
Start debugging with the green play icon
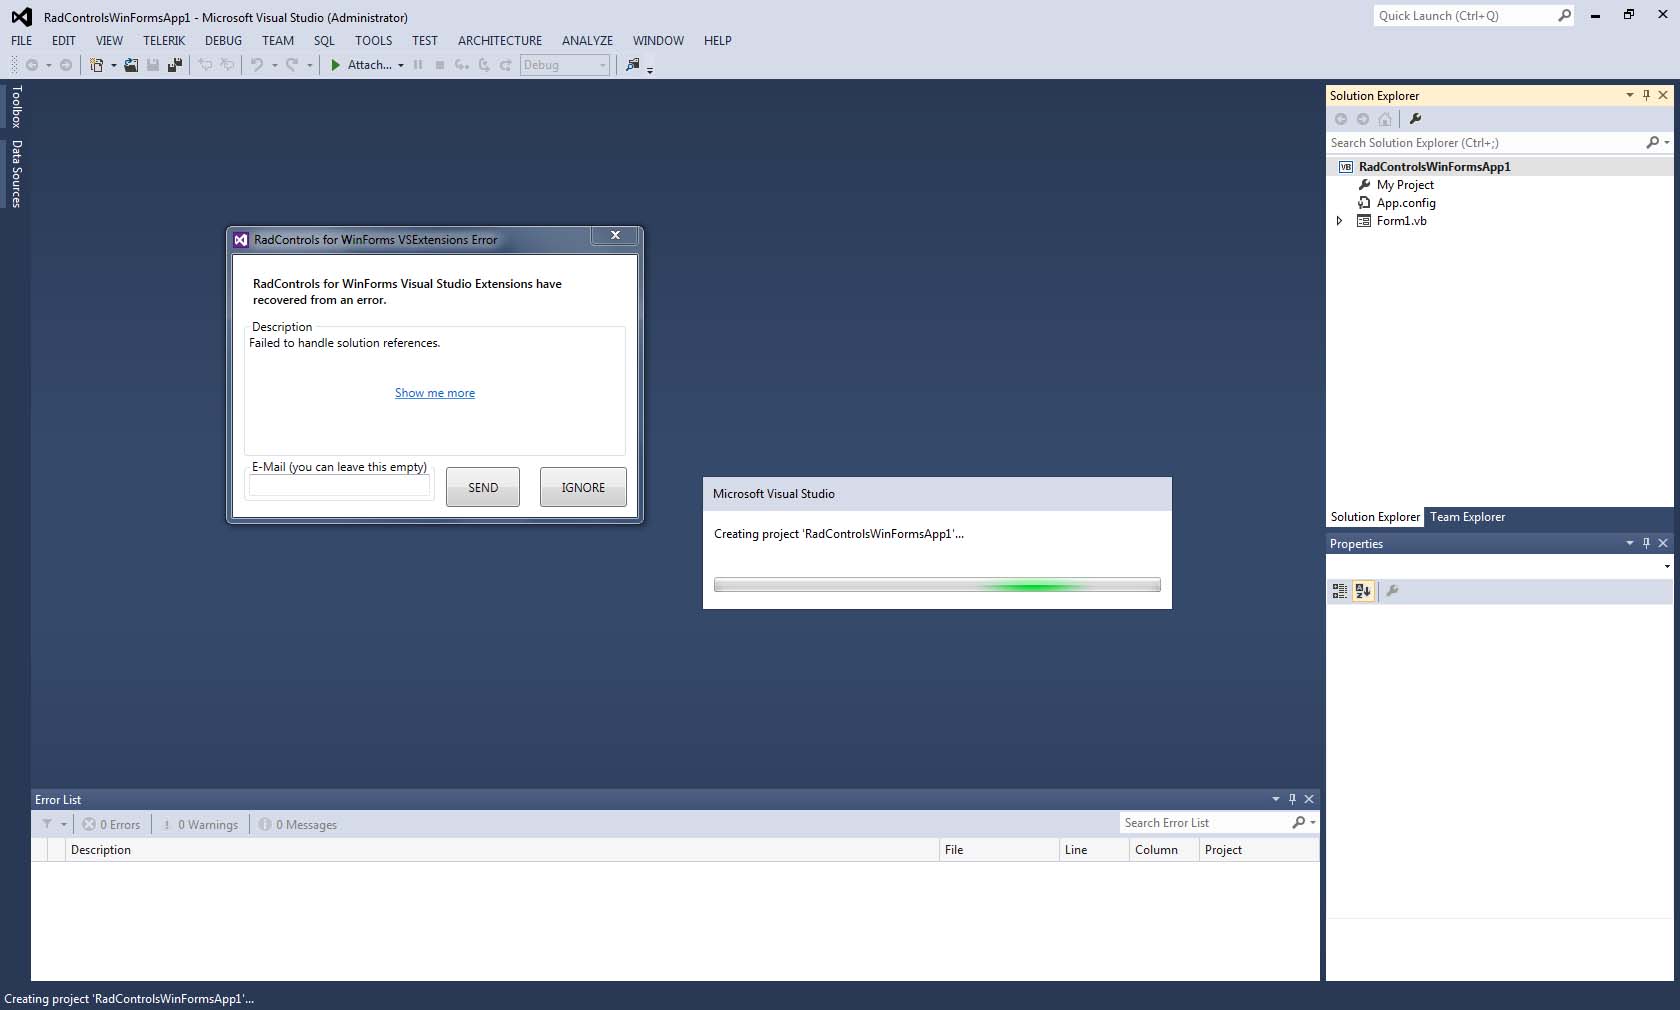(x=336, y=65)
